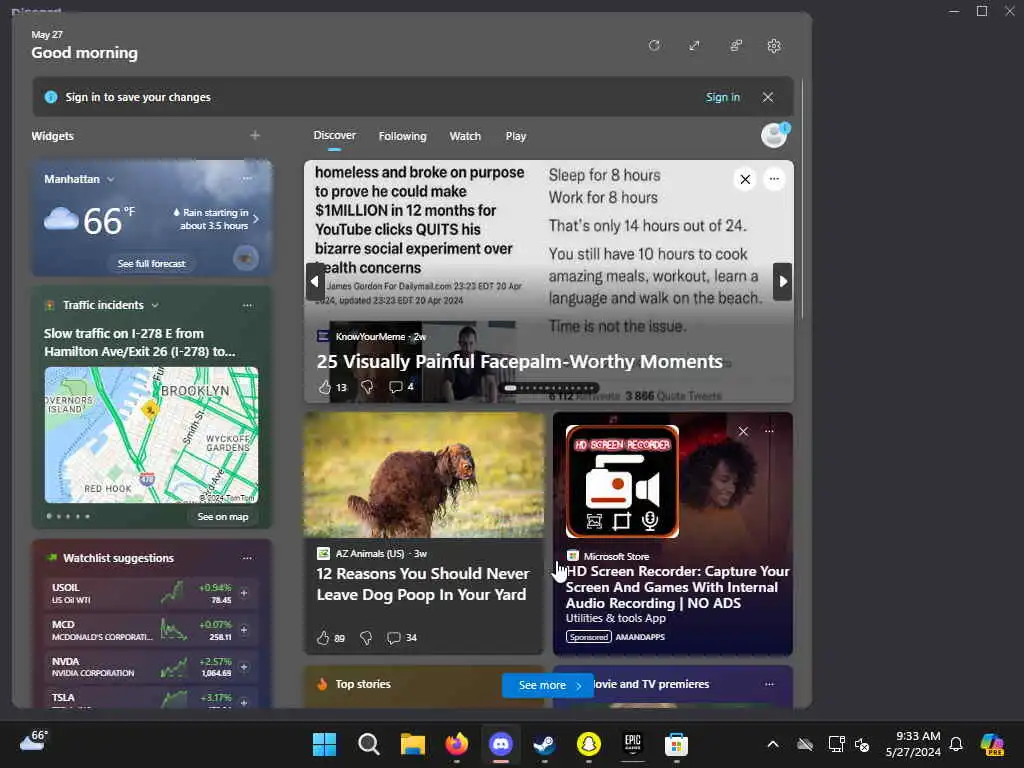Viewport: 1024px width, 768px height.
Task: Open more options on the carousel story card
Action: [x=774, y=179]
